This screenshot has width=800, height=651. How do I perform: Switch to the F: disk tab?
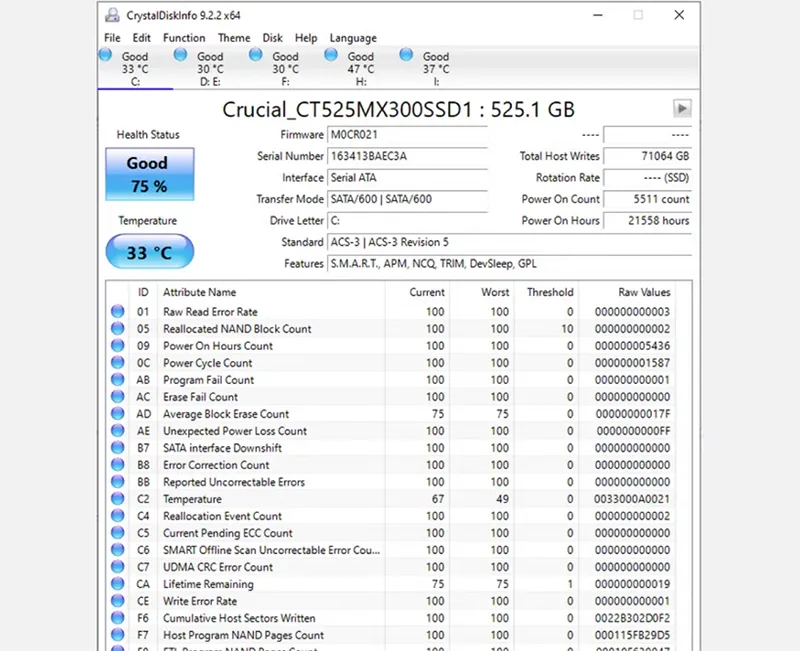tap(285, 68)
